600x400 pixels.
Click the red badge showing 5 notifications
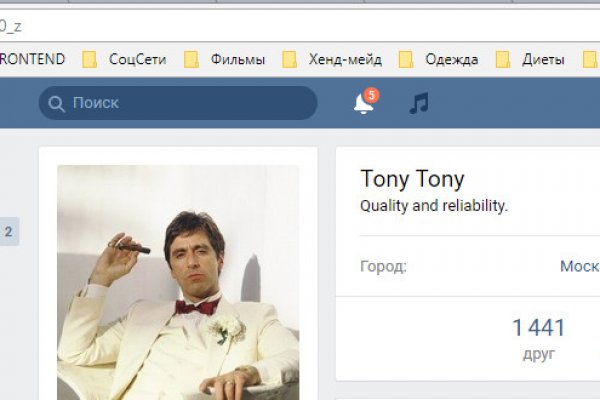click(x=372, y=95)
